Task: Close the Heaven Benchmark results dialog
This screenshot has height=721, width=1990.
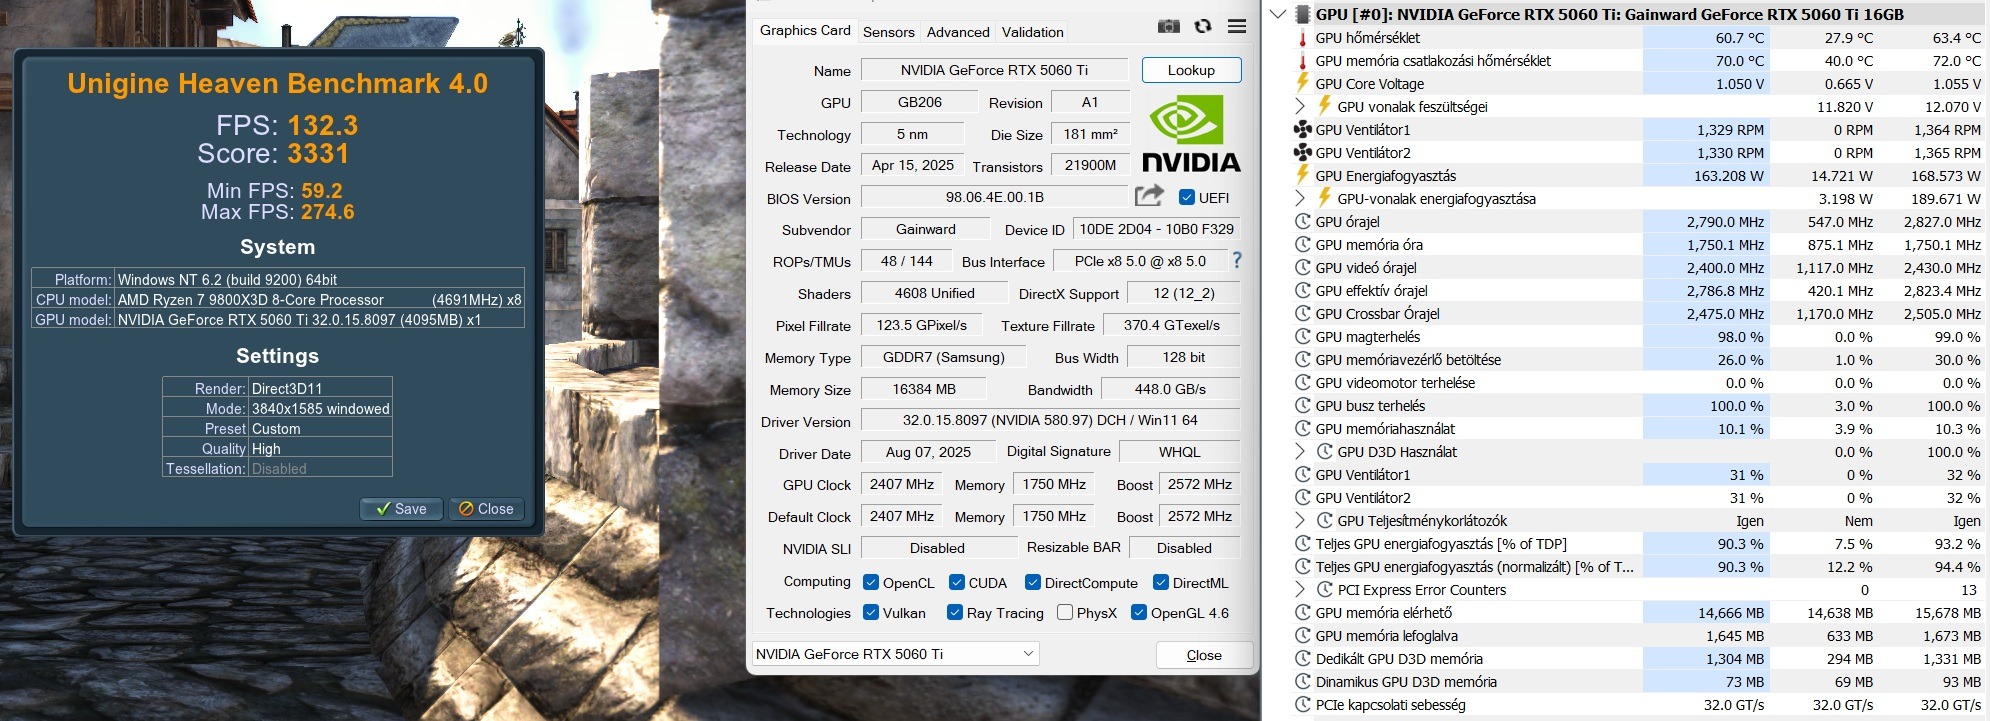Action: click(486, 509)
